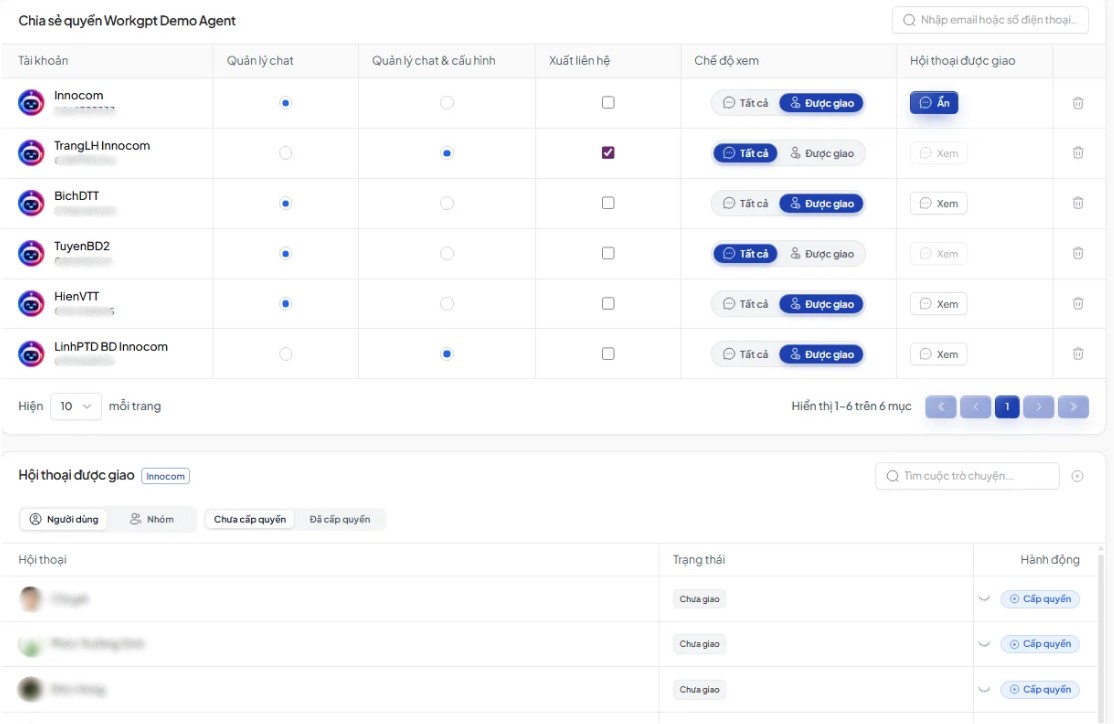This screenshot has height=724, width=1114.
Task: Click the 'Ẩn' button for Innocom
Action: pyautogui.click(x=934, y=103)
